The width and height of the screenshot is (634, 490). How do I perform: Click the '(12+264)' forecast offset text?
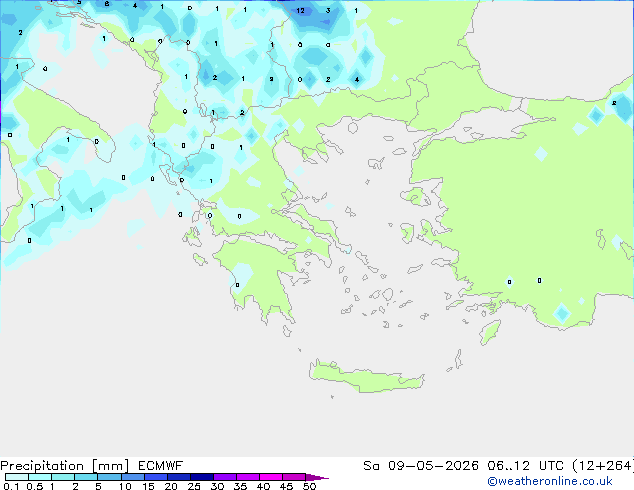(603, 466)
